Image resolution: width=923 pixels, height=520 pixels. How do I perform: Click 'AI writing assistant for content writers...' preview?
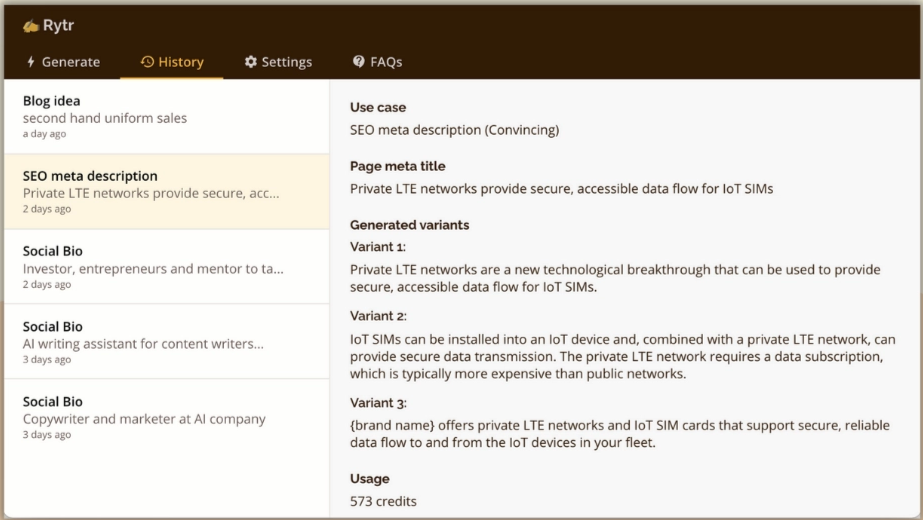coord(143,343)
